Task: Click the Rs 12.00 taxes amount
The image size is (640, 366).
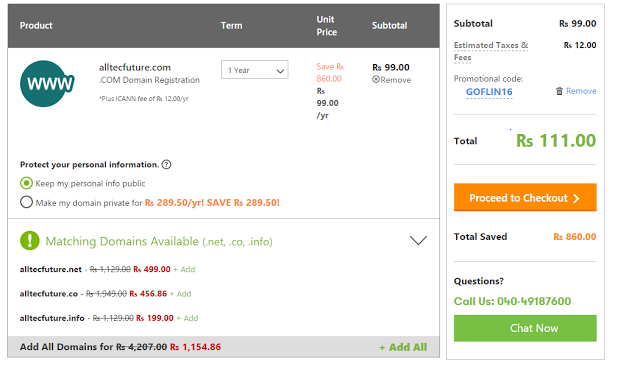Action: 580,45
